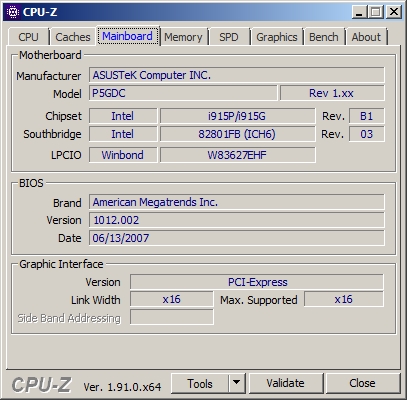Click the empty Side Band Addressing field
407x400 pixels.
tap(172, 317)
